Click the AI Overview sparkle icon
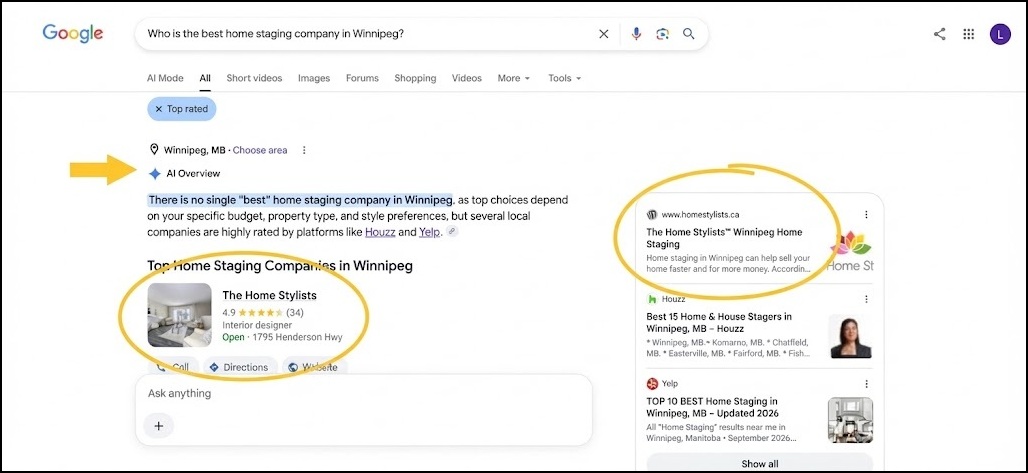Image resolution: width=1028 pixels, height=473 pixels. pos(155,174)
